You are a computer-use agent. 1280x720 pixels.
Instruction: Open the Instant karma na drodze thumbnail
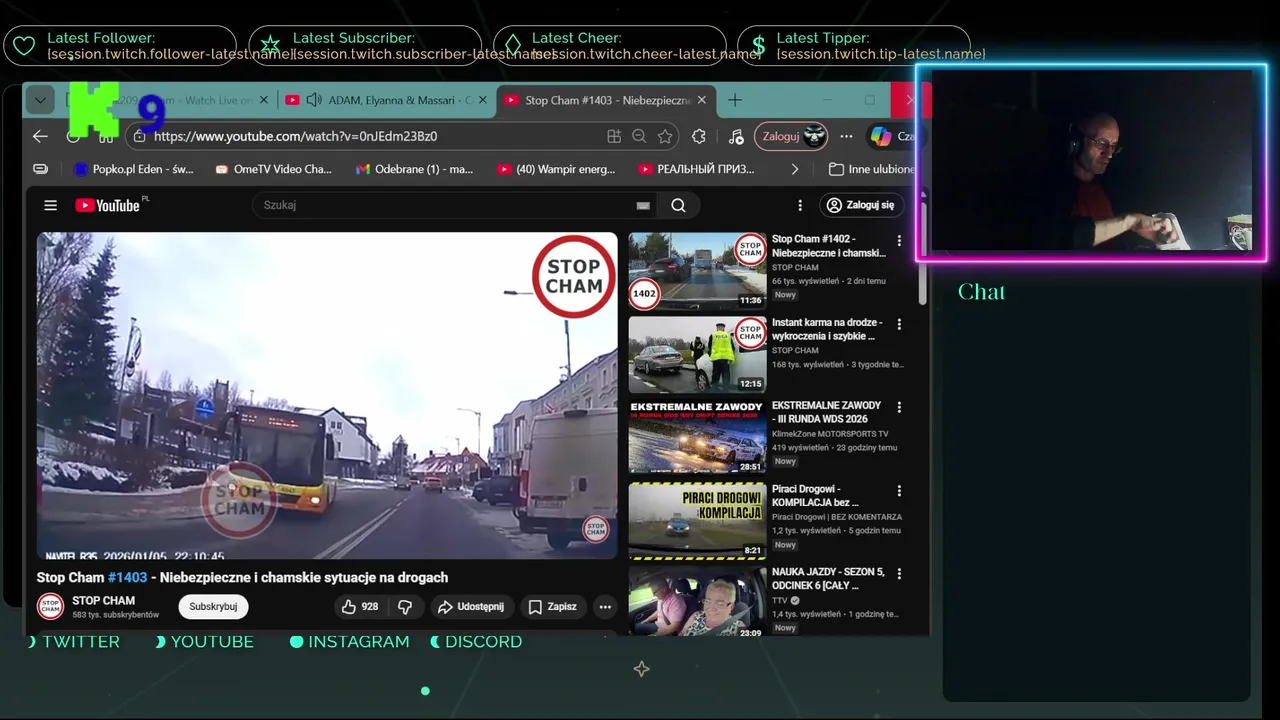click(x=697, y=353)
